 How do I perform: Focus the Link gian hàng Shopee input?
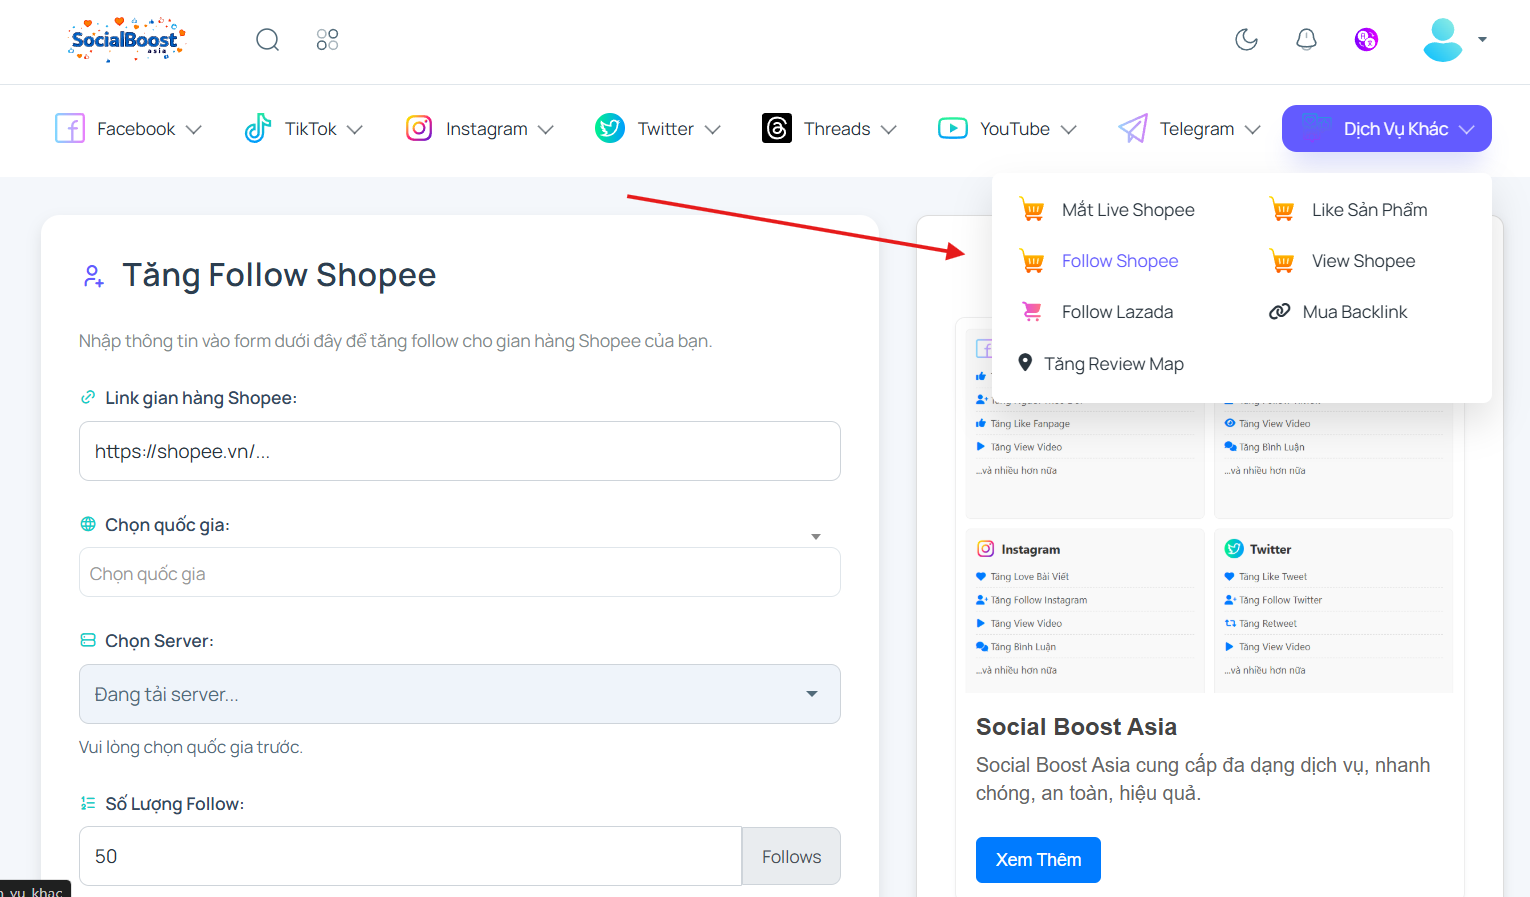[460, 451]
